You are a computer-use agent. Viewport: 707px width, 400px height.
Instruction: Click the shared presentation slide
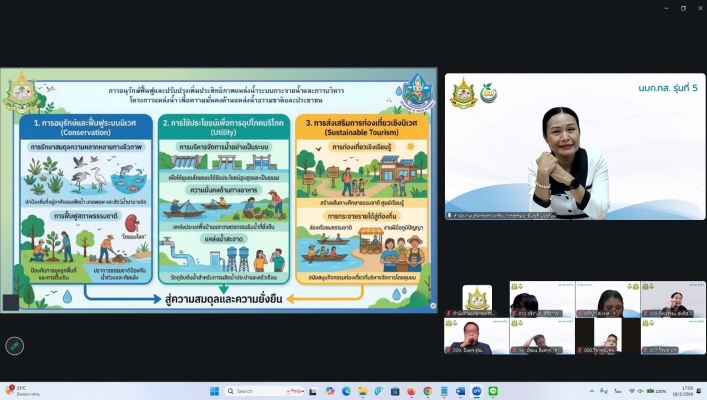tap(219, 189)
